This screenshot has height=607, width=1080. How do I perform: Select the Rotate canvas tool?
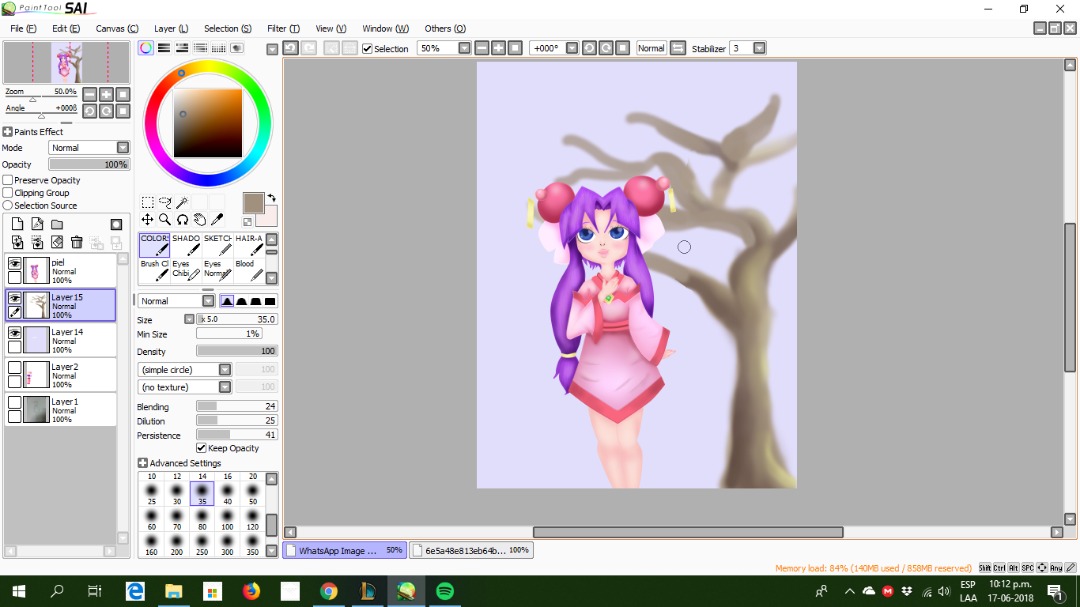183,219
